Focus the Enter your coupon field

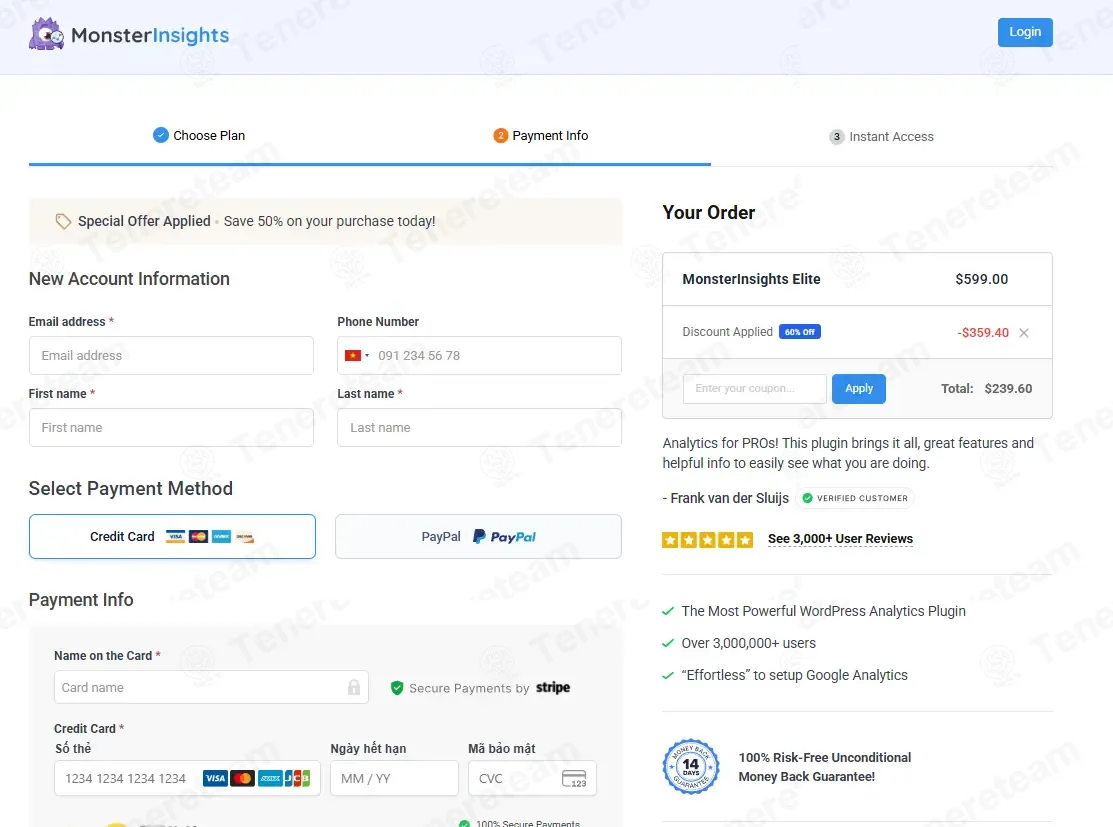(755, 389)
